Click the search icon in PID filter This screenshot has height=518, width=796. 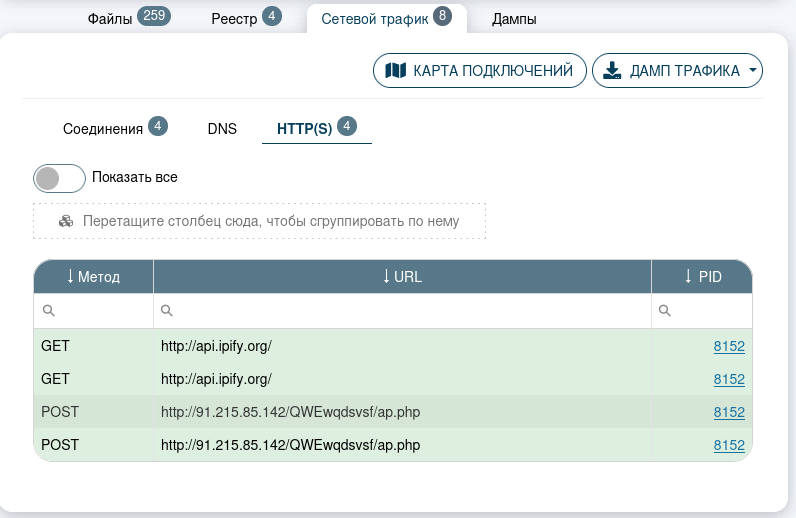pos(665,311)
